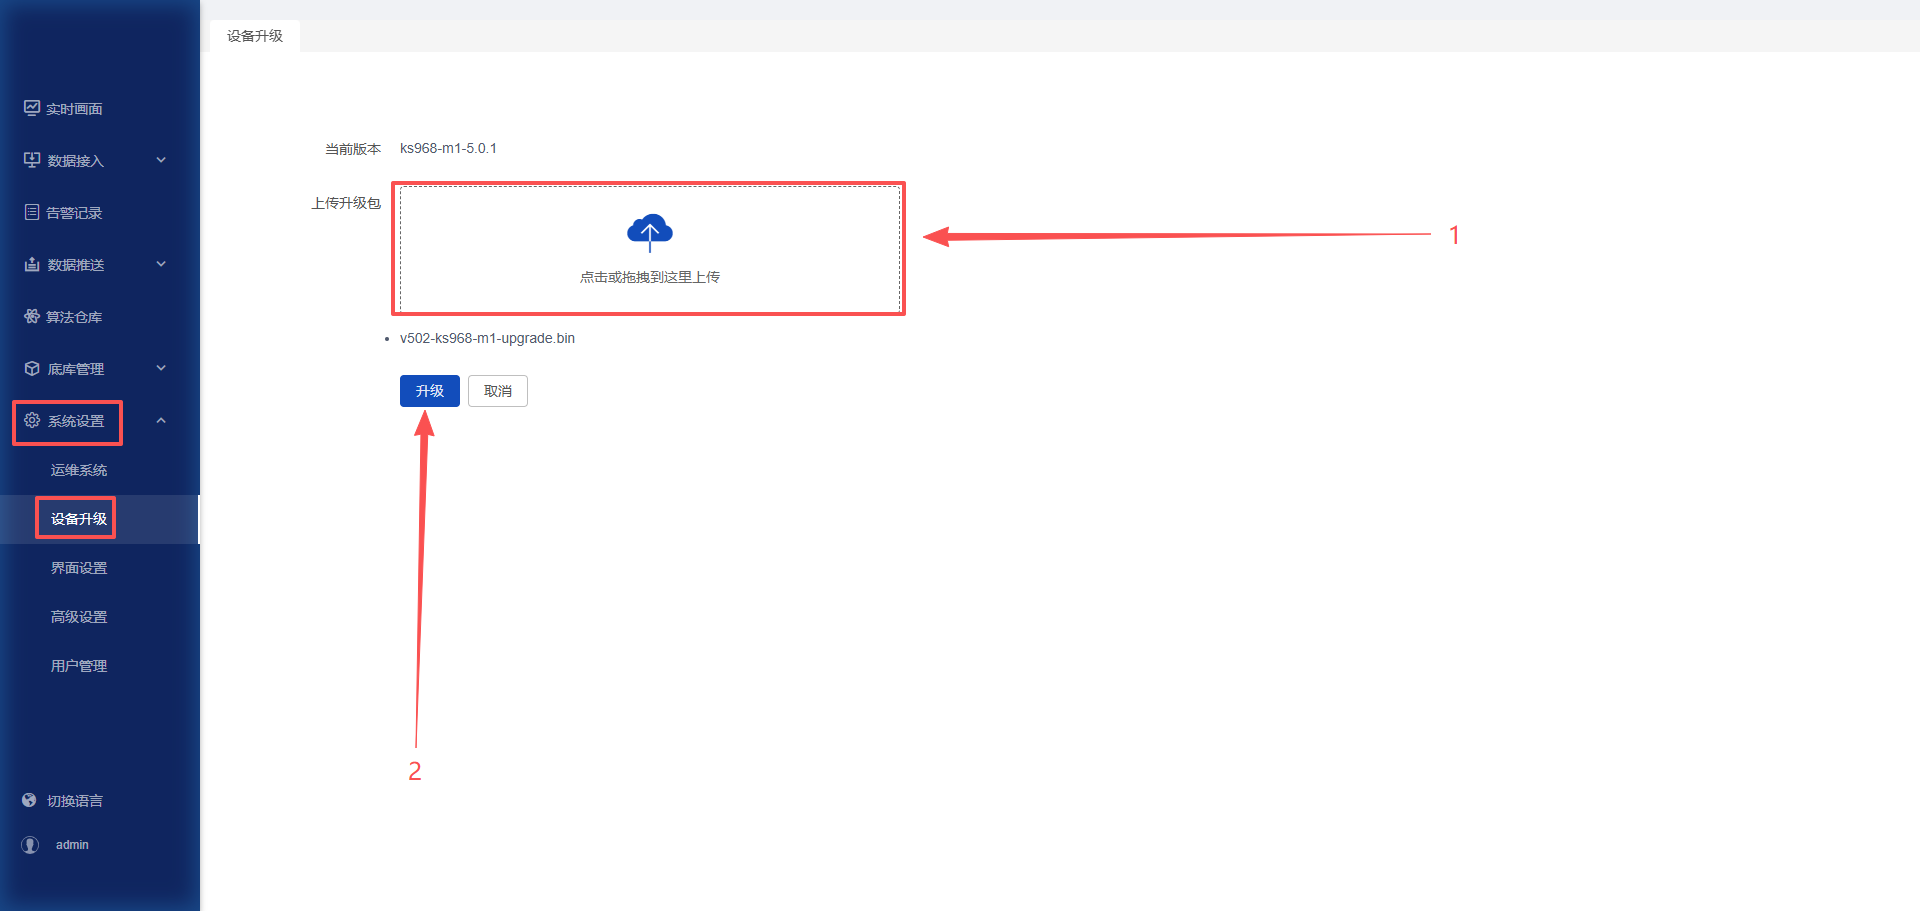Click the 数据接入 icon in sidebar
Screen dimensions: 1920x911
click(x=32, y=160)
